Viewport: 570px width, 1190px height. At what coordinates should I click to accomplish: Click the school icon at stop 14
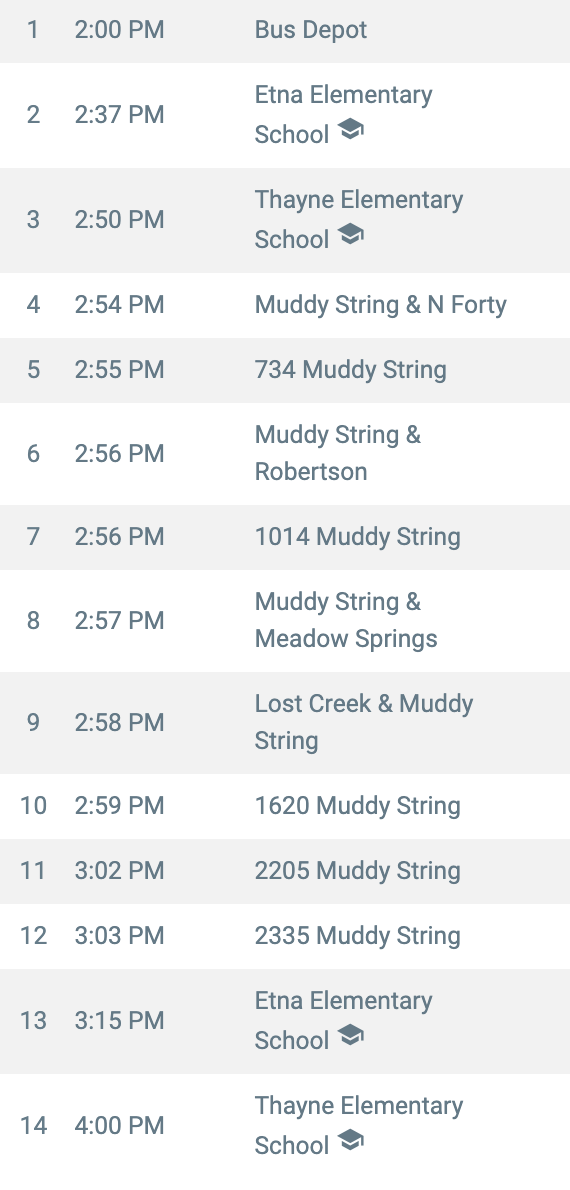(350, 1140)
